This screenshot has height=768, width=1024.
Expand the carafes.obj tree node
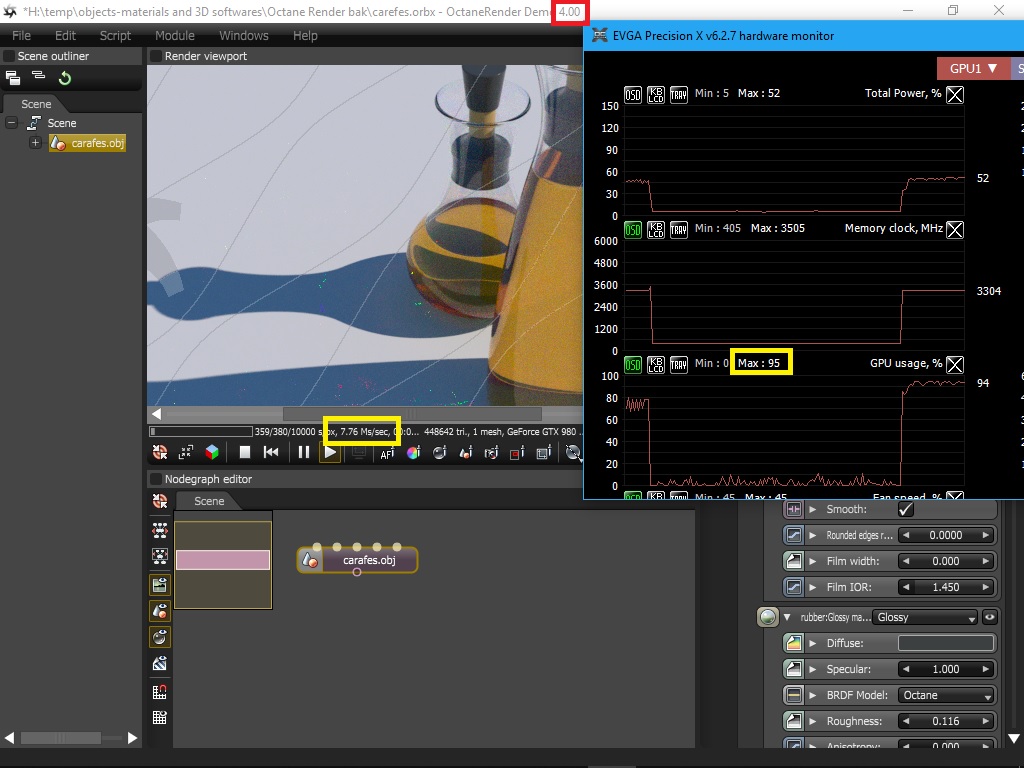tap(35, 143)
